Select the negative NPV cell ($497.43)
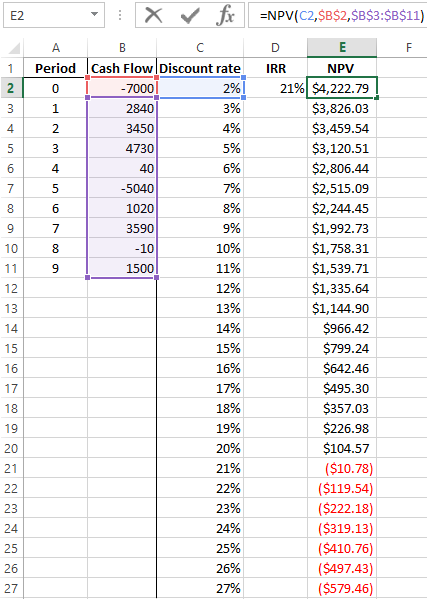Image resolution: width=427 pixels, height=599 pixels. 342,568
